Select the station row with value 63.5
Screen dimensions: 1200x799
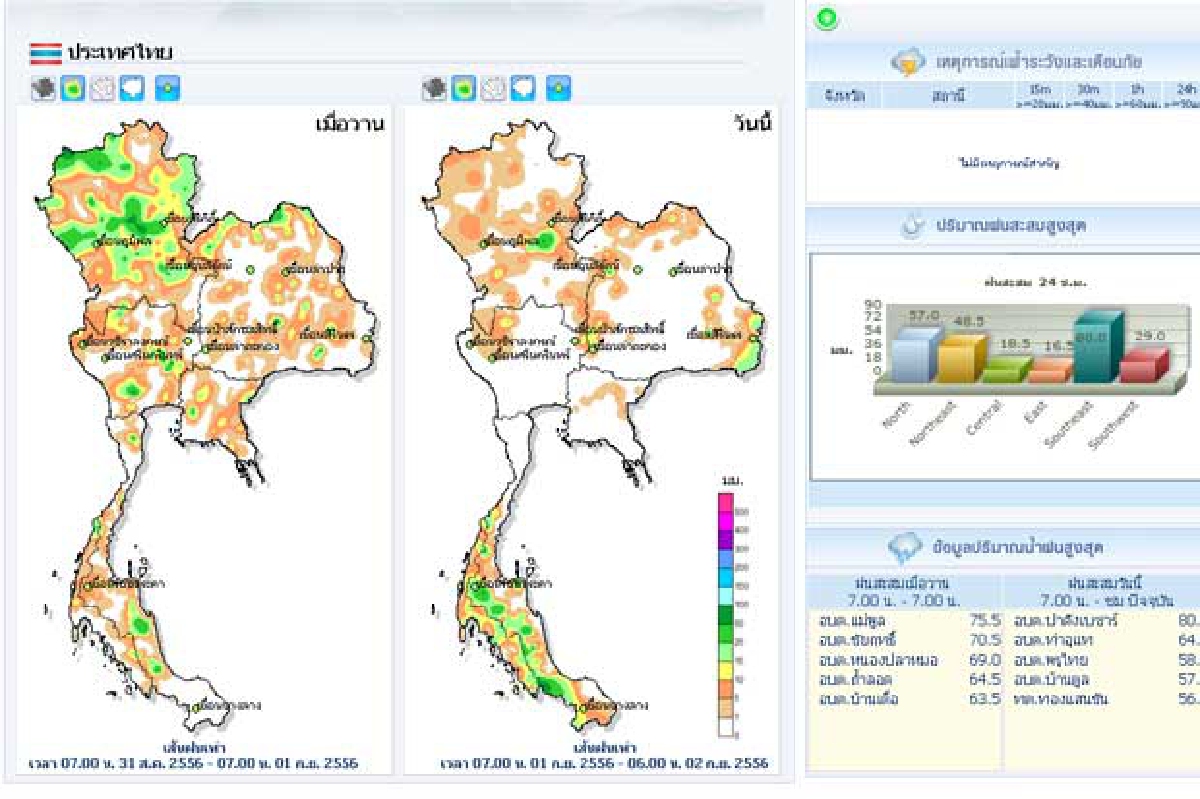(x=909, y=699)
